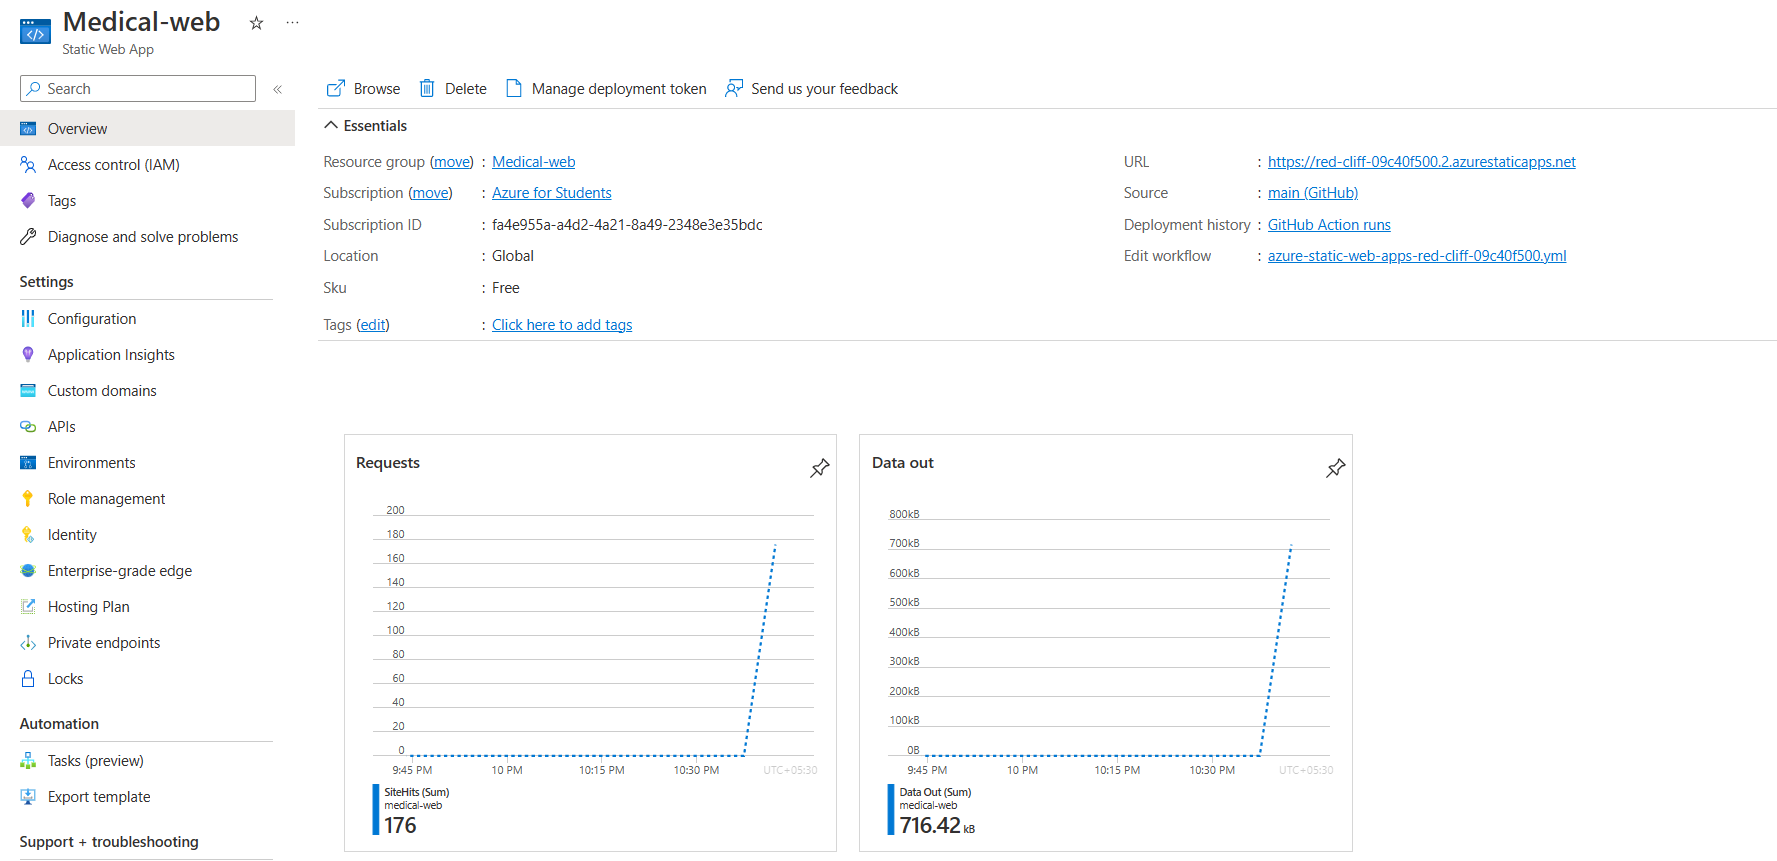The width and height of the screenshot is (1777, 861).
Task: Favorite Medical-web with the star icon
Action: point(257,23)
